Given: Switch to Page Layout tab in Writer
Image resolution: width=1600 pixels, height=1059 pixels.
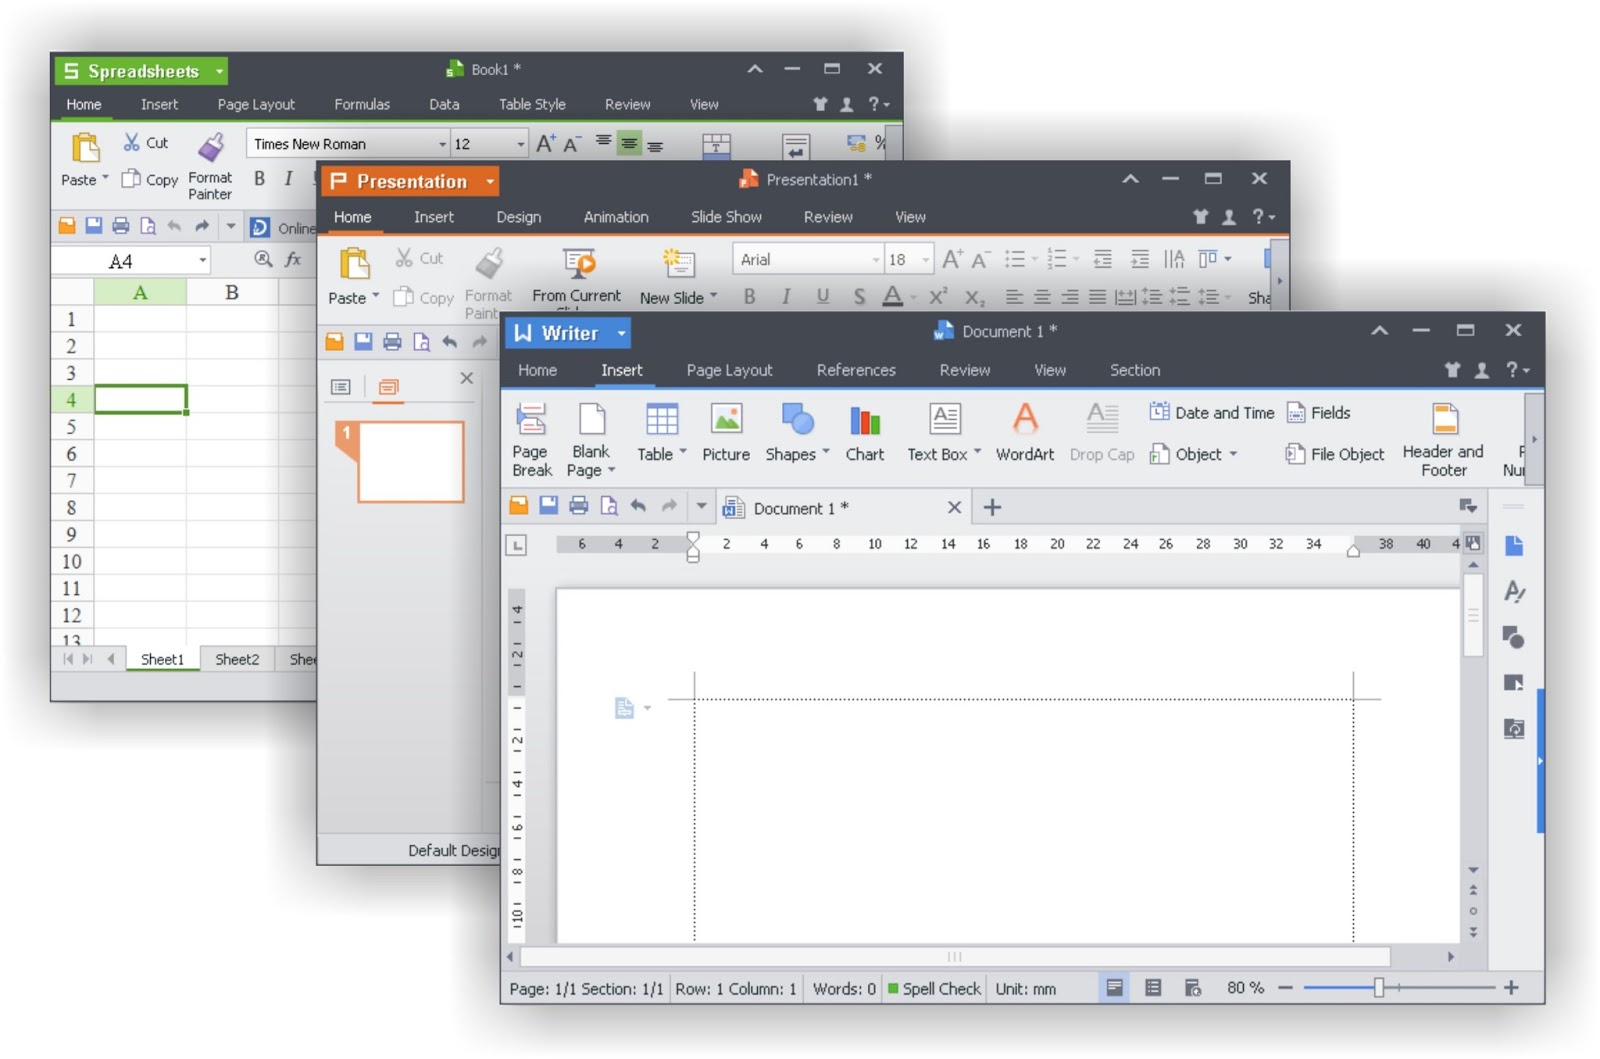Looking at the screenshot, I should pyautogui.click(x=729, y=370).
